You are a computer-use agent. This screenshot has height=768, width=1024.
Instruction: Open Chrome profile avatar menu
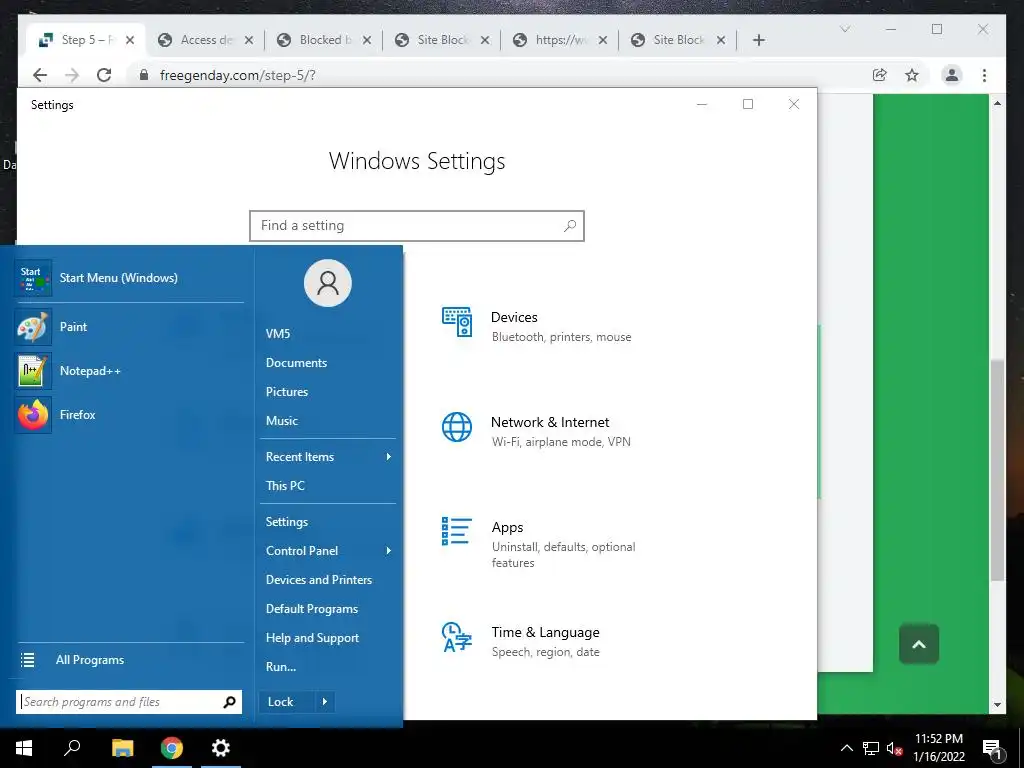point(952,75)
